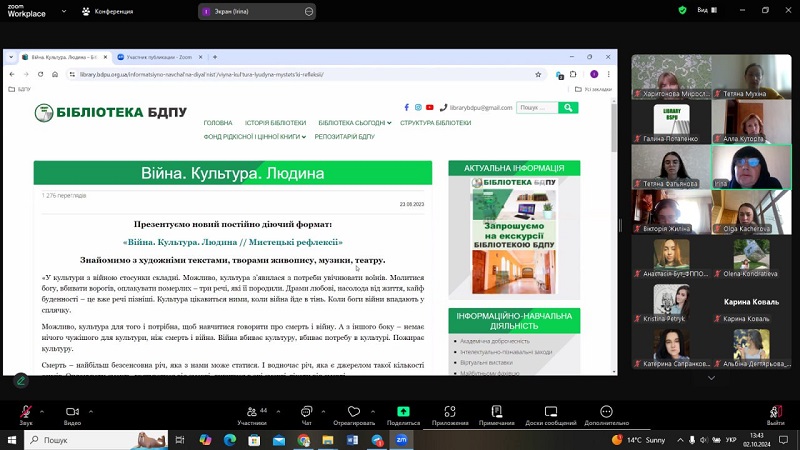The image size is (800, 450).
Task: Expand the arrow next to Чат
Action: [x=323, y=411]
